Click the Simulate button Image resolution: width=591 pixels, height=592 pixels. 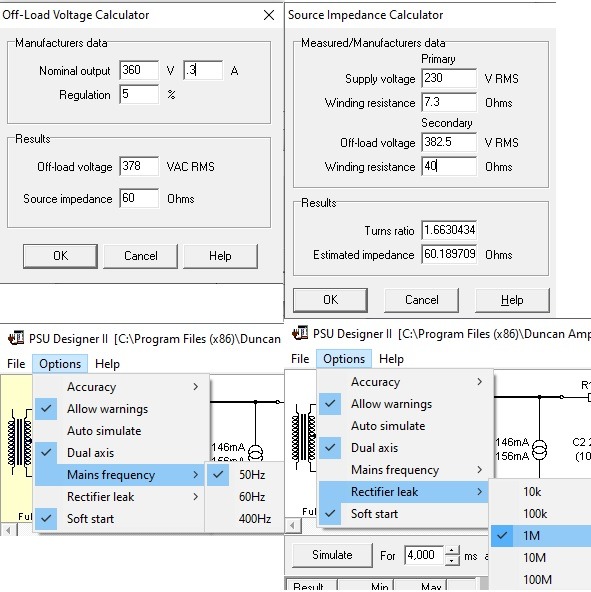[x=332, y=555]
